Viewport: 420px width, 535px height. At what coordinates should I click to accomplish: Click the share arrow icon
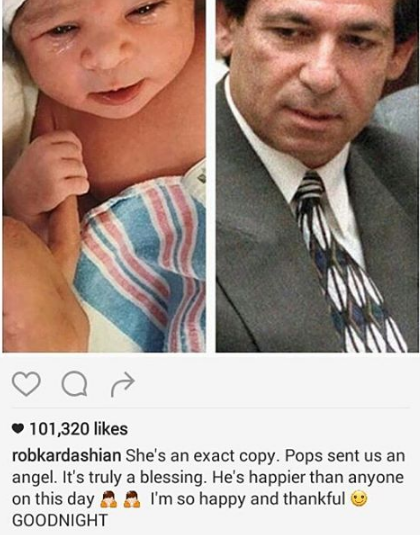tap(123, 385)
